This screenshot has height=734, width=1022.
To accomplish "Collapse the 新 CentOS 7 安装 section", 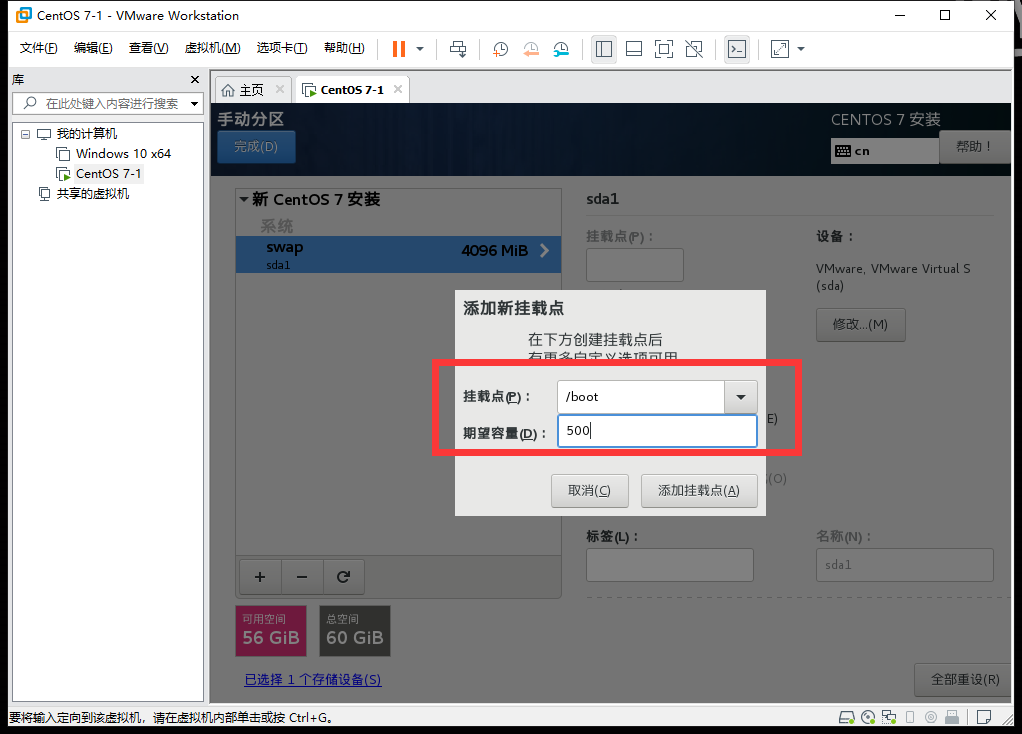I will (x=244, y=199).
